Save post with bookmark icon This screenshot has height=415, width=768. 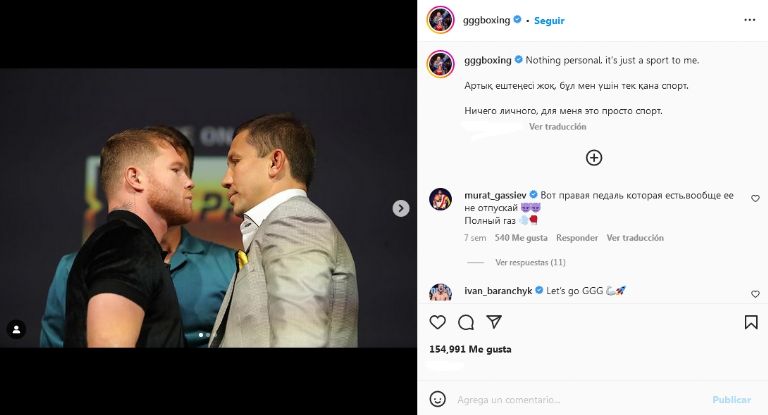[x=750, y=322]
